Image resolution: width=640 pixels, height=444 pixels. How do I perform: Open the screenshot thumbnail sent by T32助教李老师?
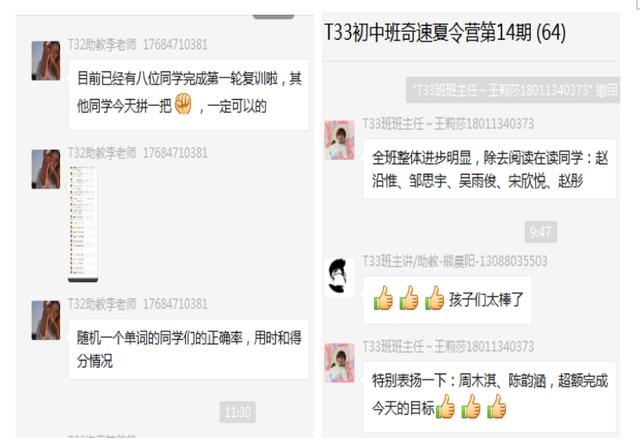point(83,224)
